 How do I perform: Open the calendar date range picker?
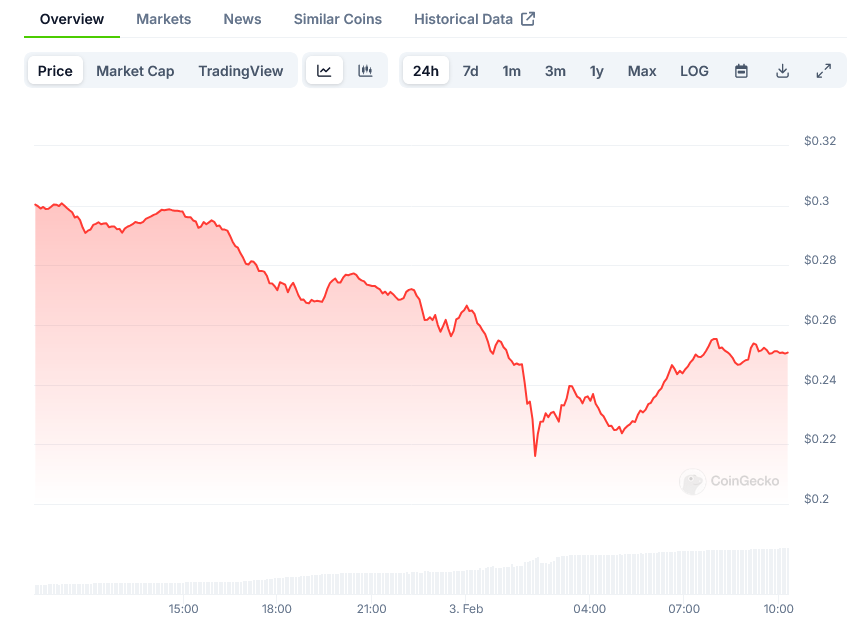(x=741, y=71)
